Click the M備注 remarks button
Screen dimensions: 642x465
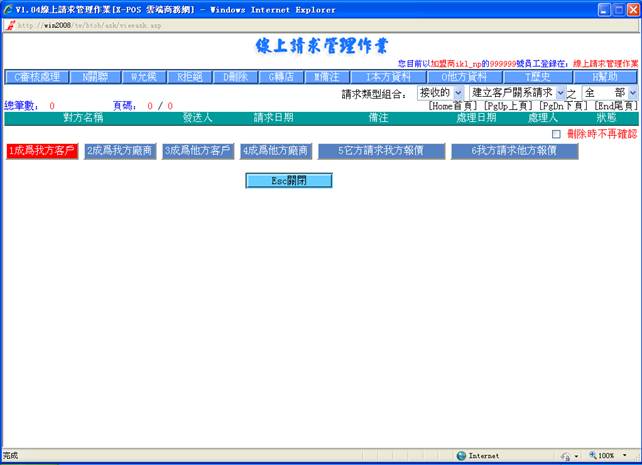coord(325,77)
